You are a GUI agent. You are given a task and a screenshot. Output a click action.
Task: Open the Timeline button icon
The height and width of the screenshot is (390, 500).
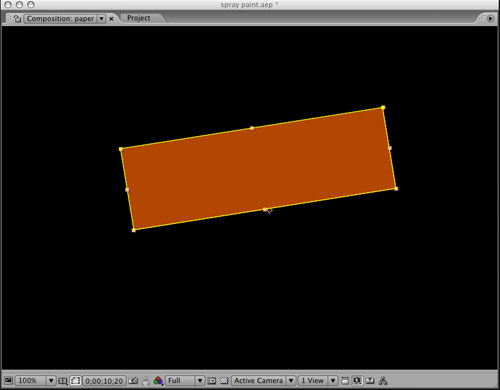pyautogui.click(x=370, y=381)
